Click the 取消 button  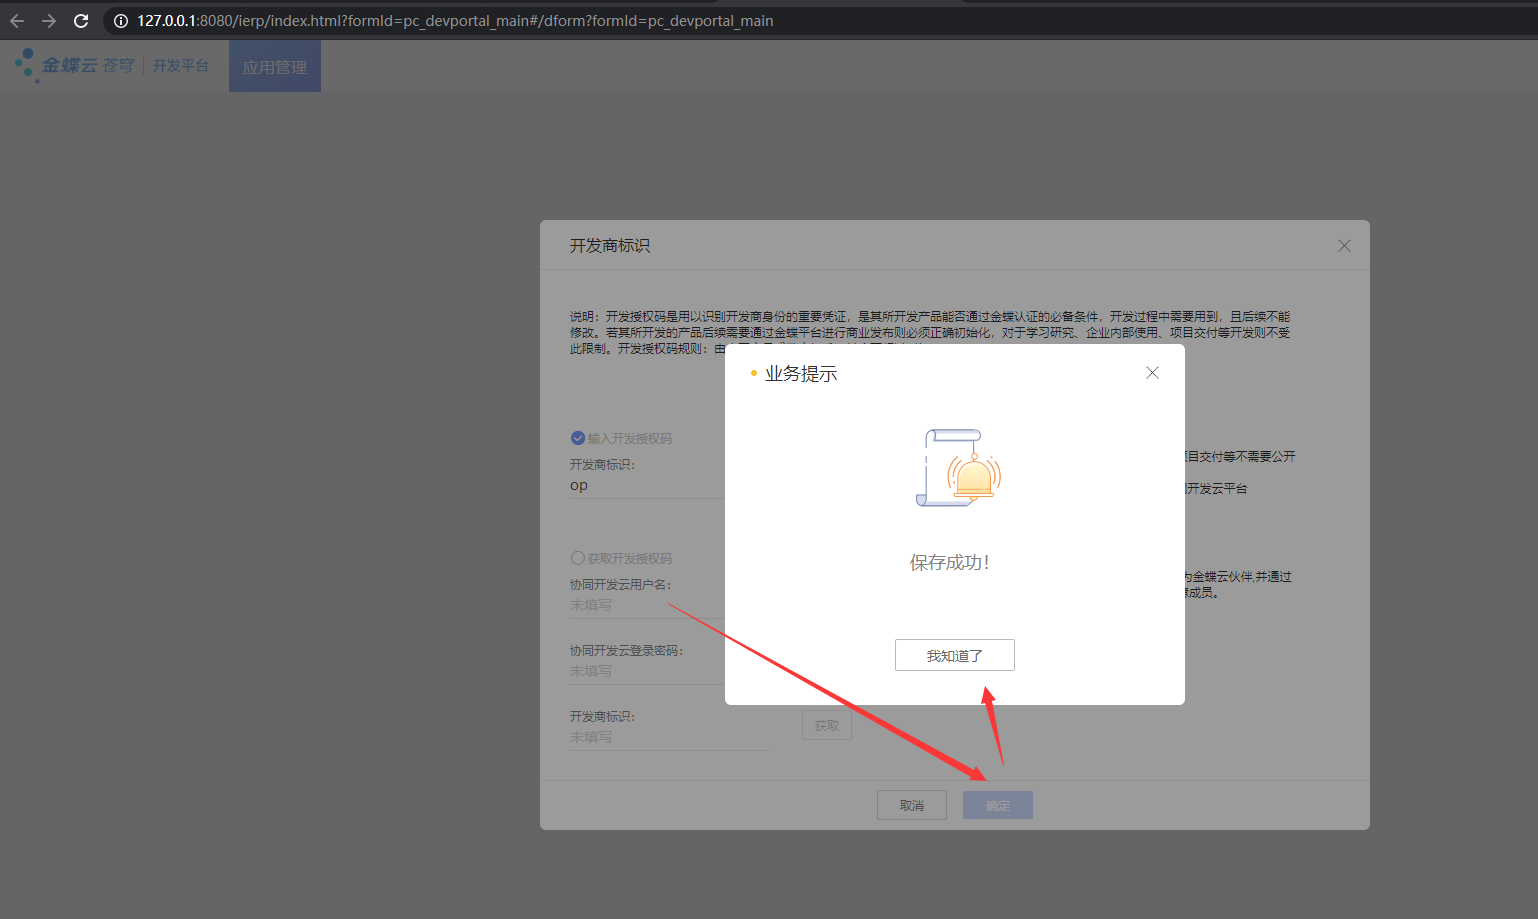911,805
